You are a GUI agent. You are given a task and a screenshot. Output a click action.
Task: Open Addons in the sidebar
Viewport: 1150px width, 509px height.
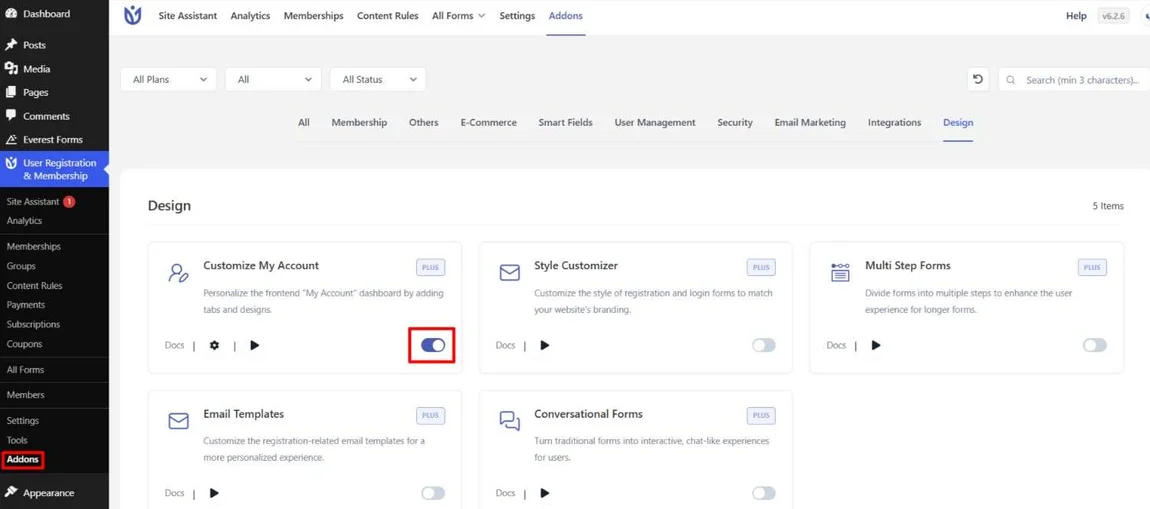click(23, 460)
